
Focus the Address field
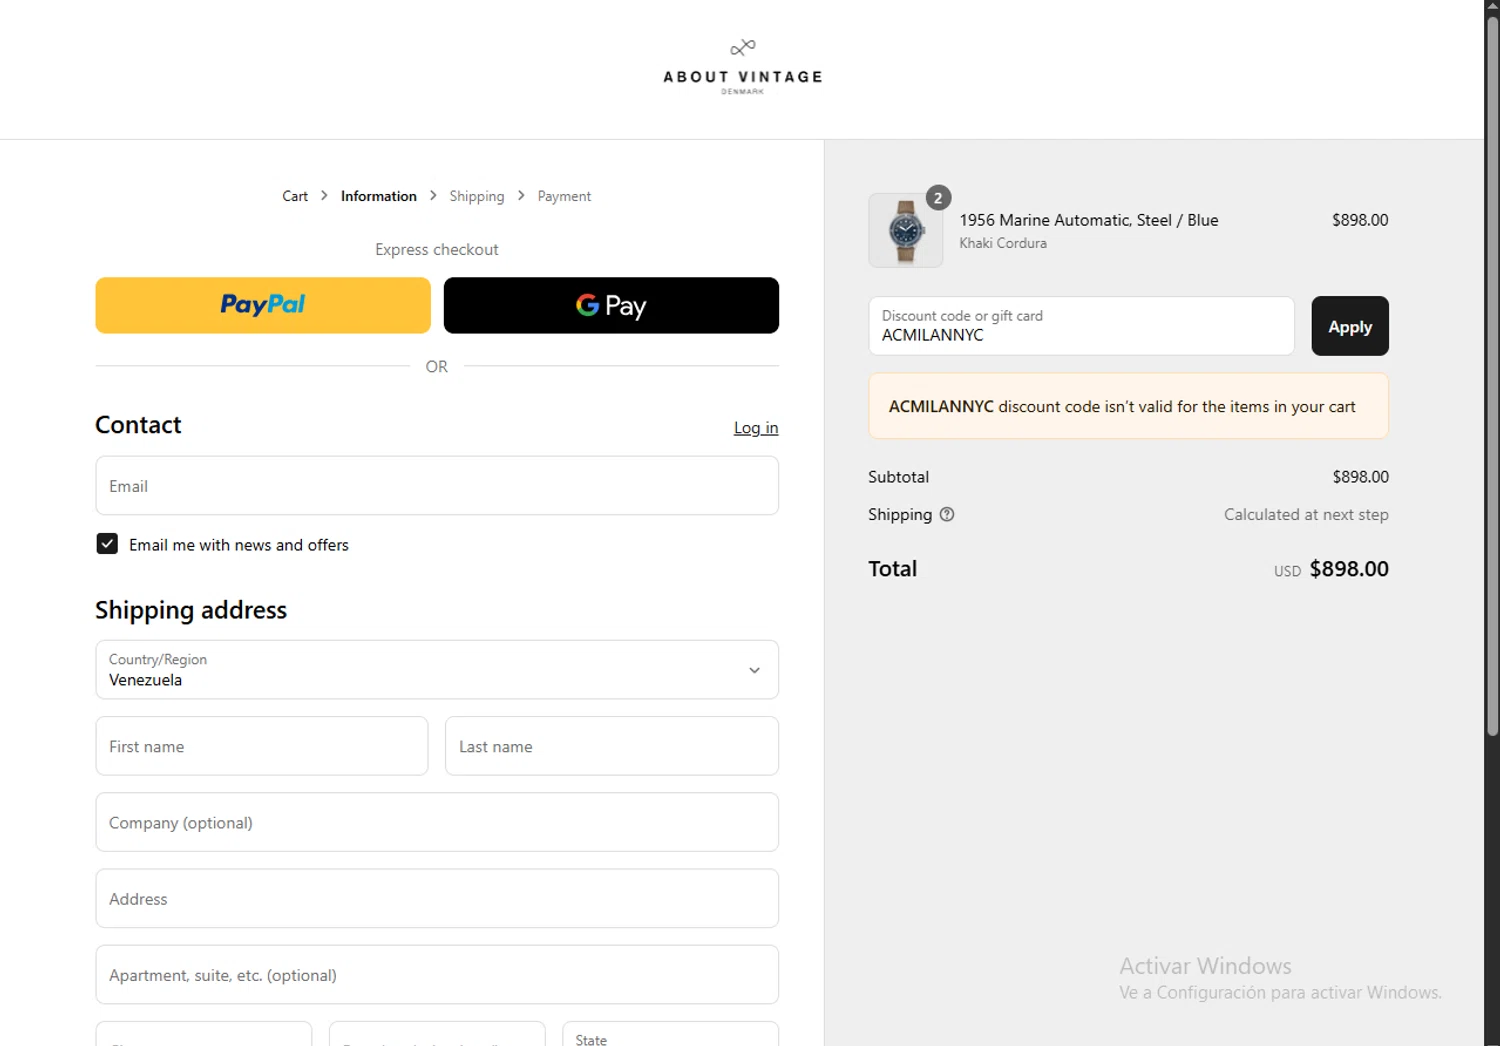(x=437, y=898)
